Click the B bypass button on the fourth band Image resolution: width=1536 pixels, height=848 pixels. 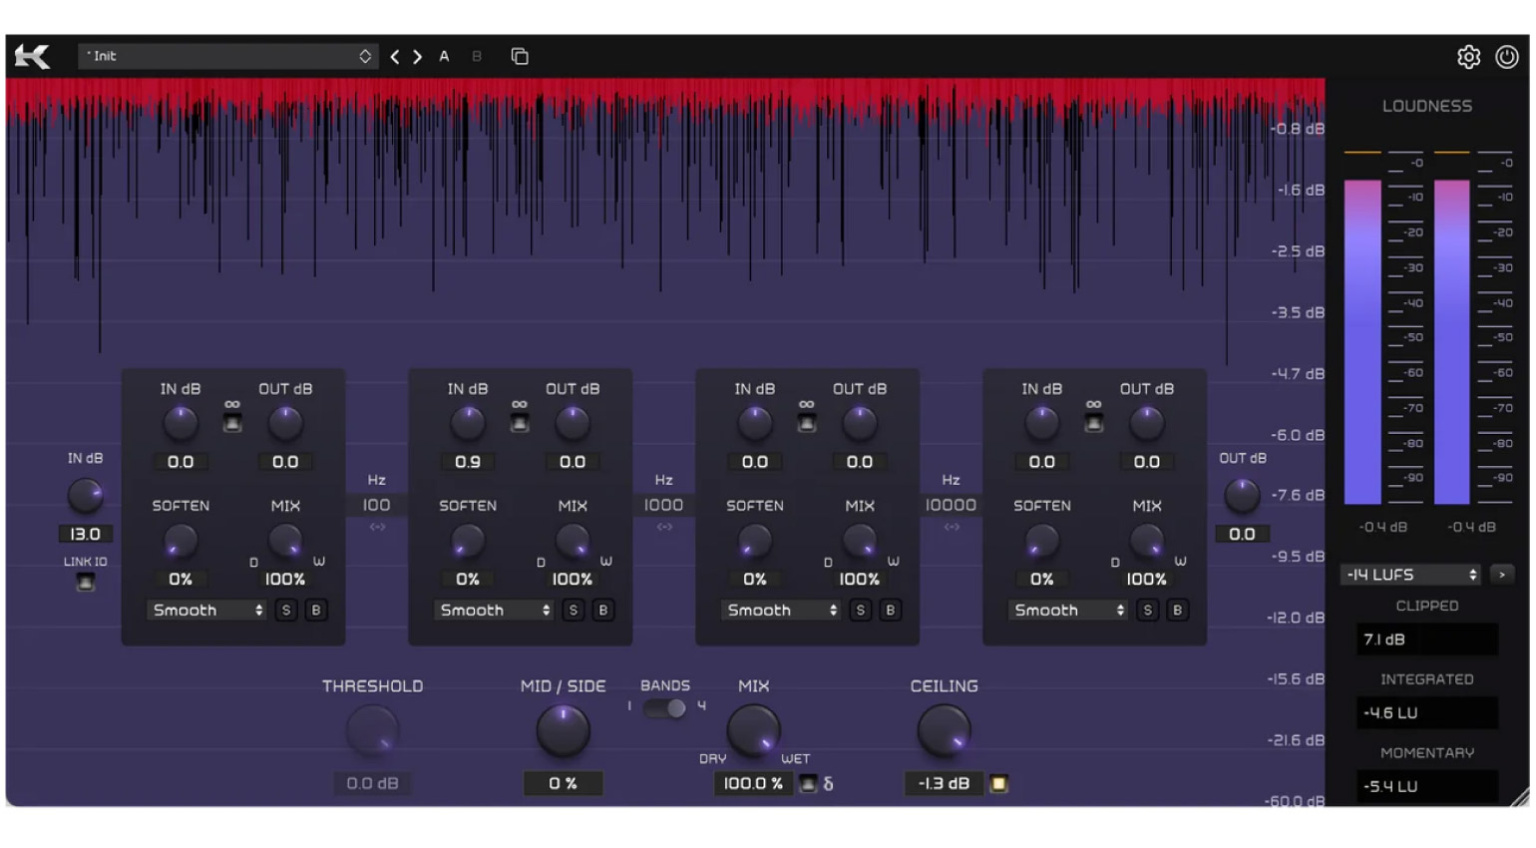(1177, 610)
